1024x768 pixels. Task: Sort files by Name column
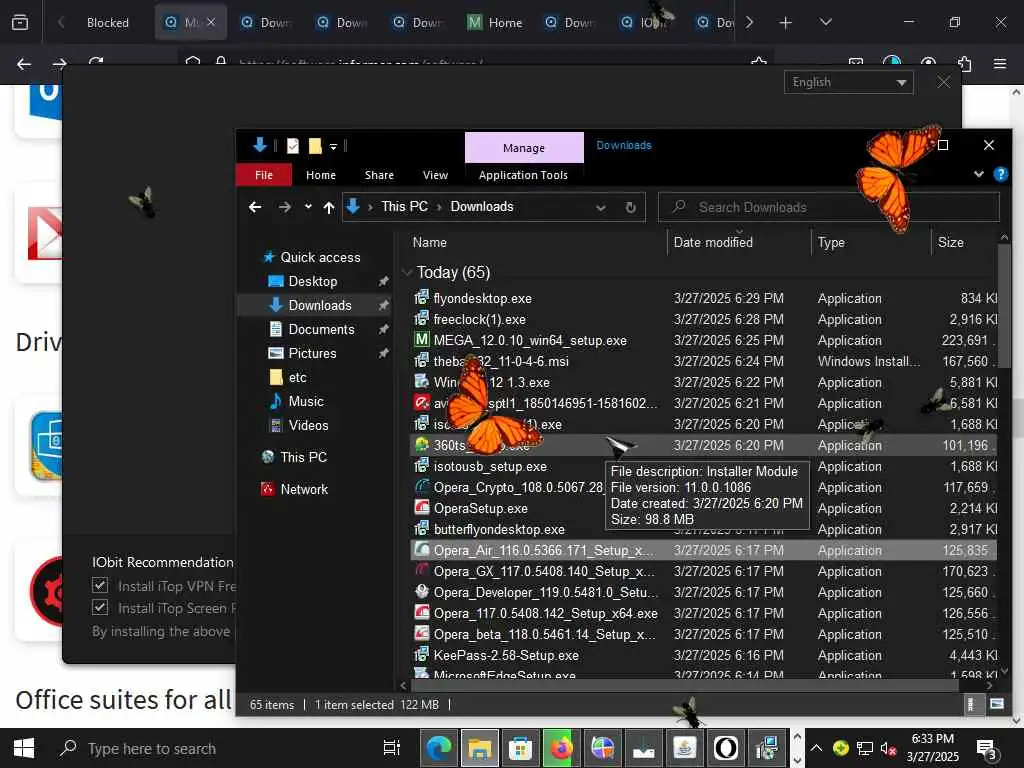[x=430, y=242]
